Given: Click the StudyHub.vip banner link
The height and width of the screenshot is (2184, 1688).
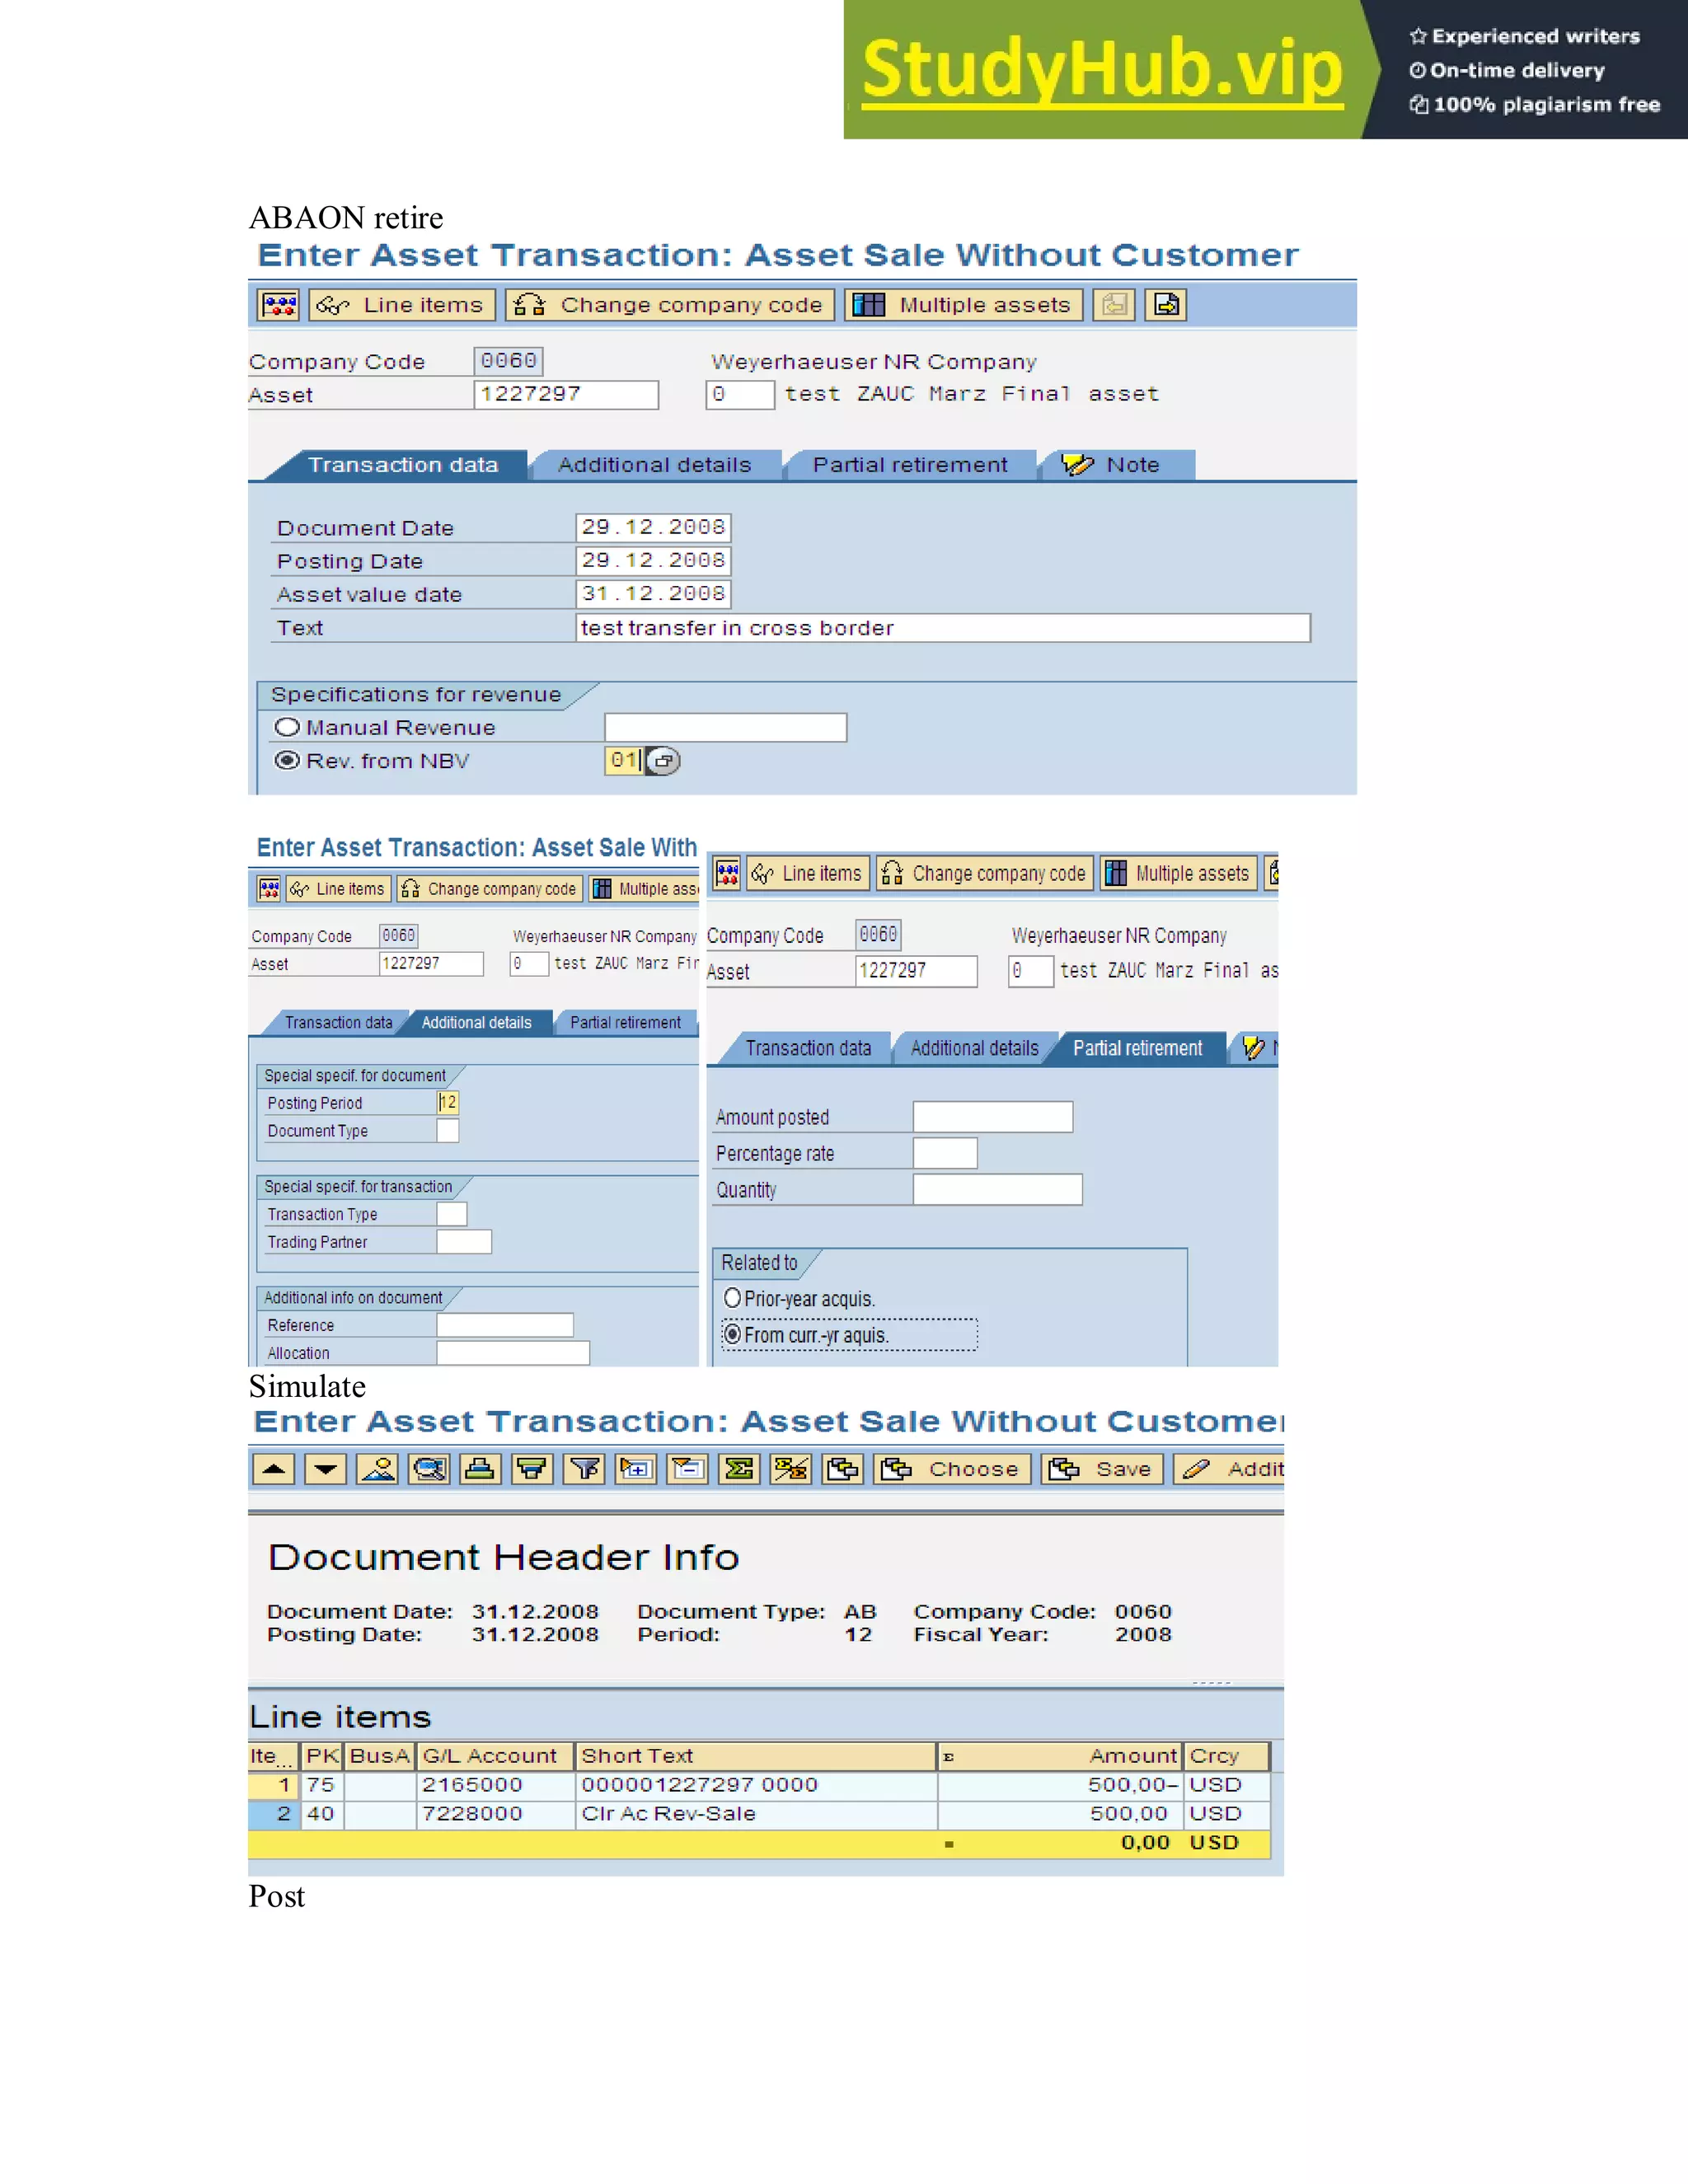Looking at the screenshot, I should coord(1102,70).
